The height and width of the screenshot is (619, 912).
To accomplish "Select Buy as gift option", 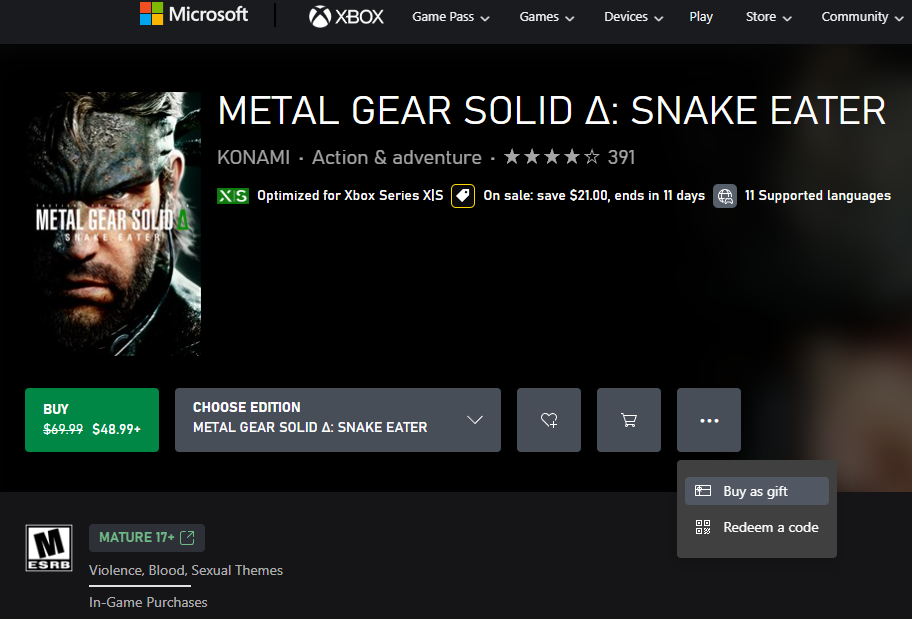I will coord(757,491).
